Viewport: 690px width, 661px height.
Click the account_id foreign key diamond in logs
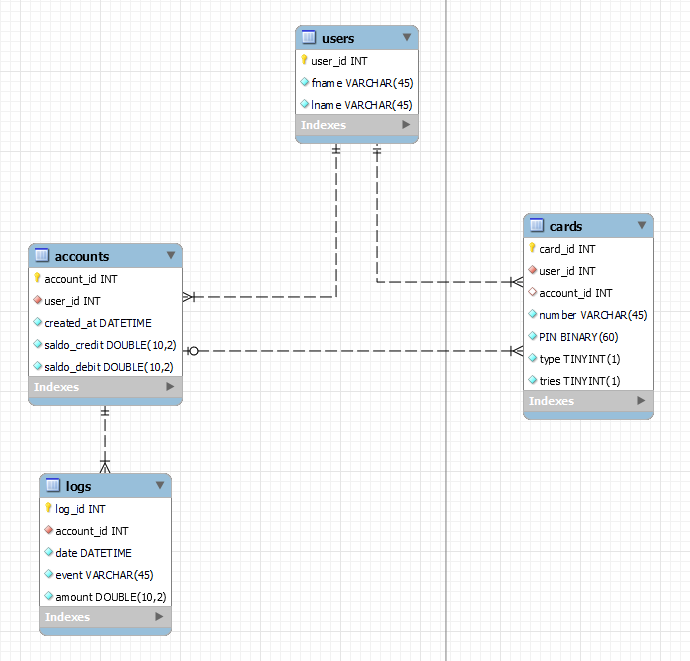pyautogui.click(x=49, y=530)
